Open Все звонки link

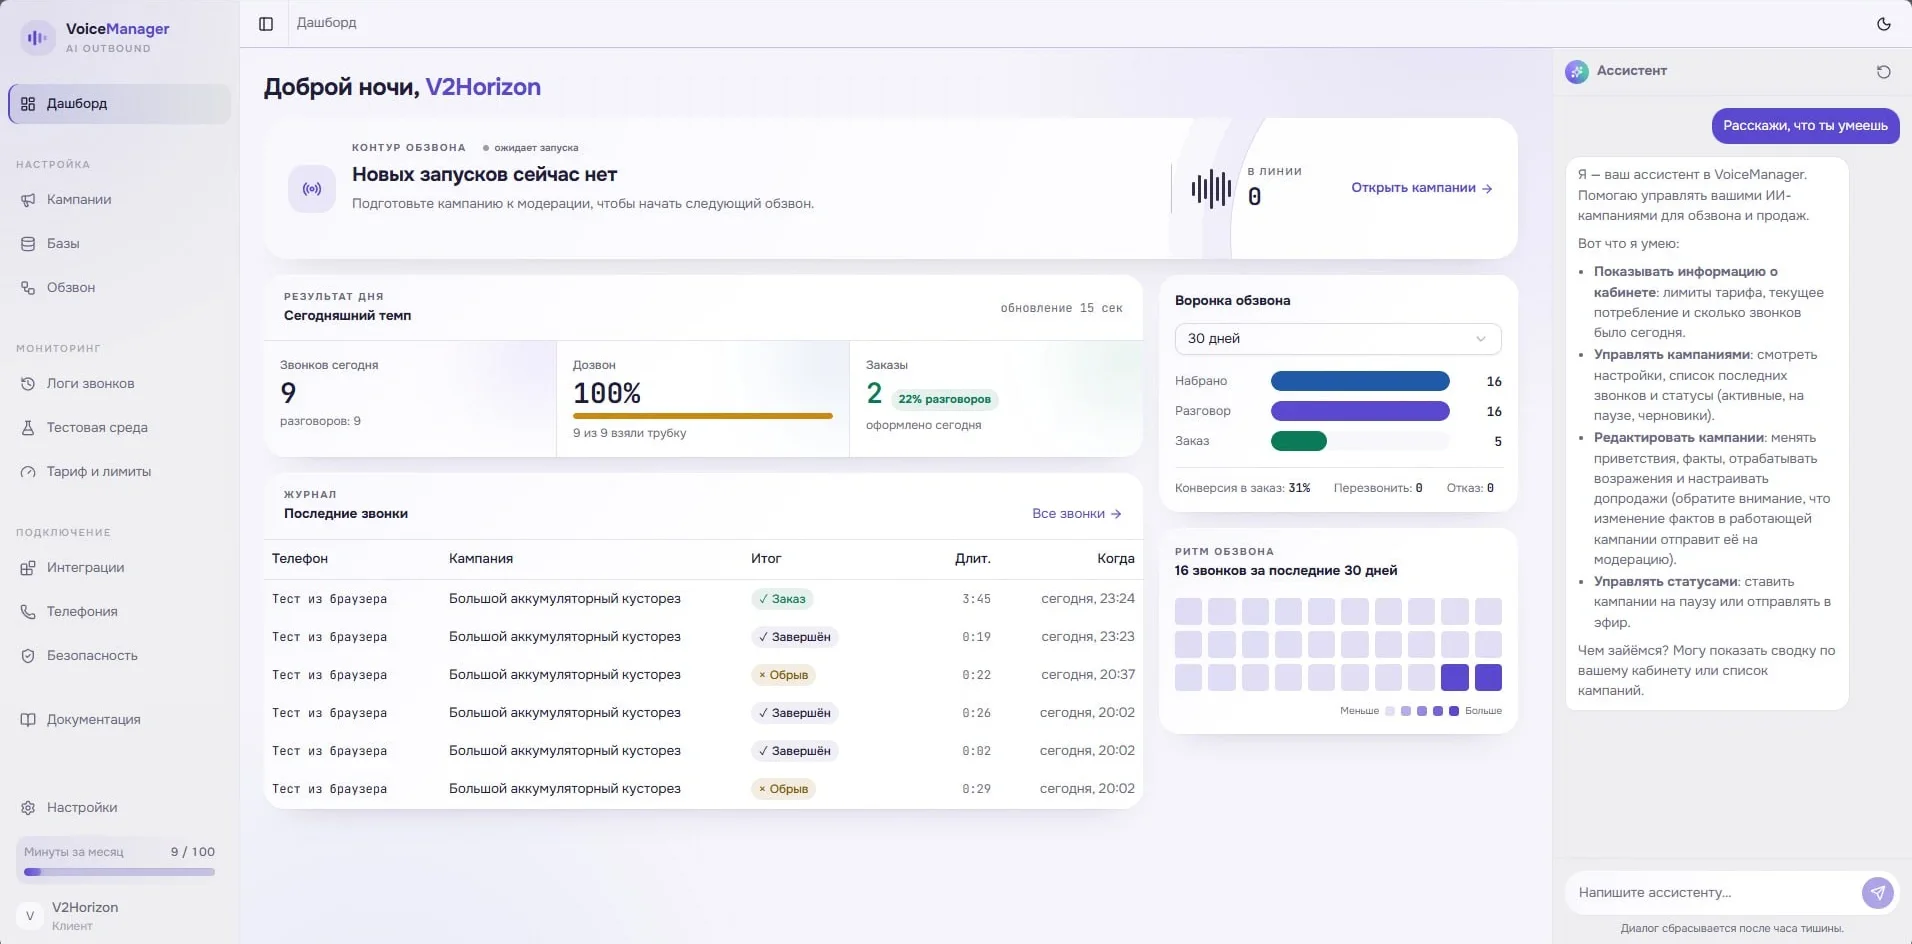point(1076,514)
